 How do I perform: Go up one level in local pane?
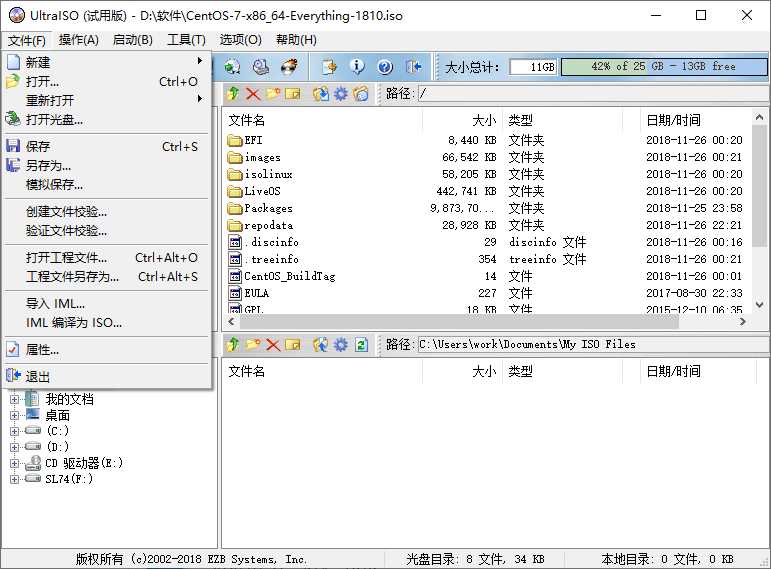click(x=233, y=345)
